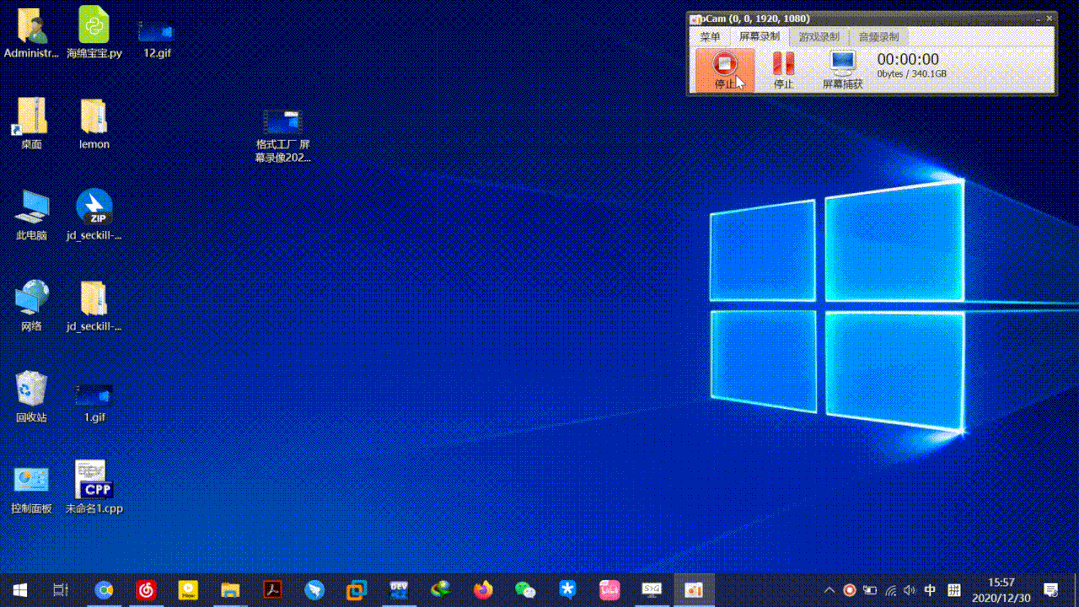Open WeChat on the taskbar

click(x=525, y=590)
